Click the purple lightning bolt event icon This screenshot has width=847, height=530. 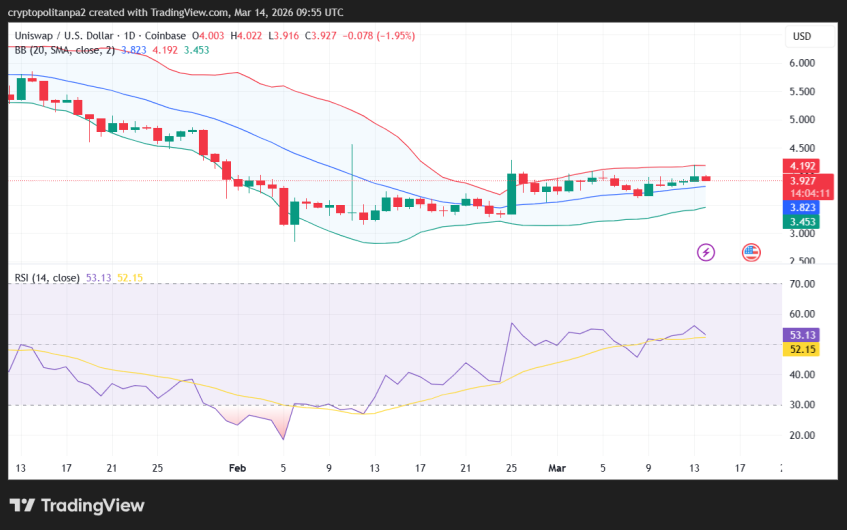pos(705,252)
